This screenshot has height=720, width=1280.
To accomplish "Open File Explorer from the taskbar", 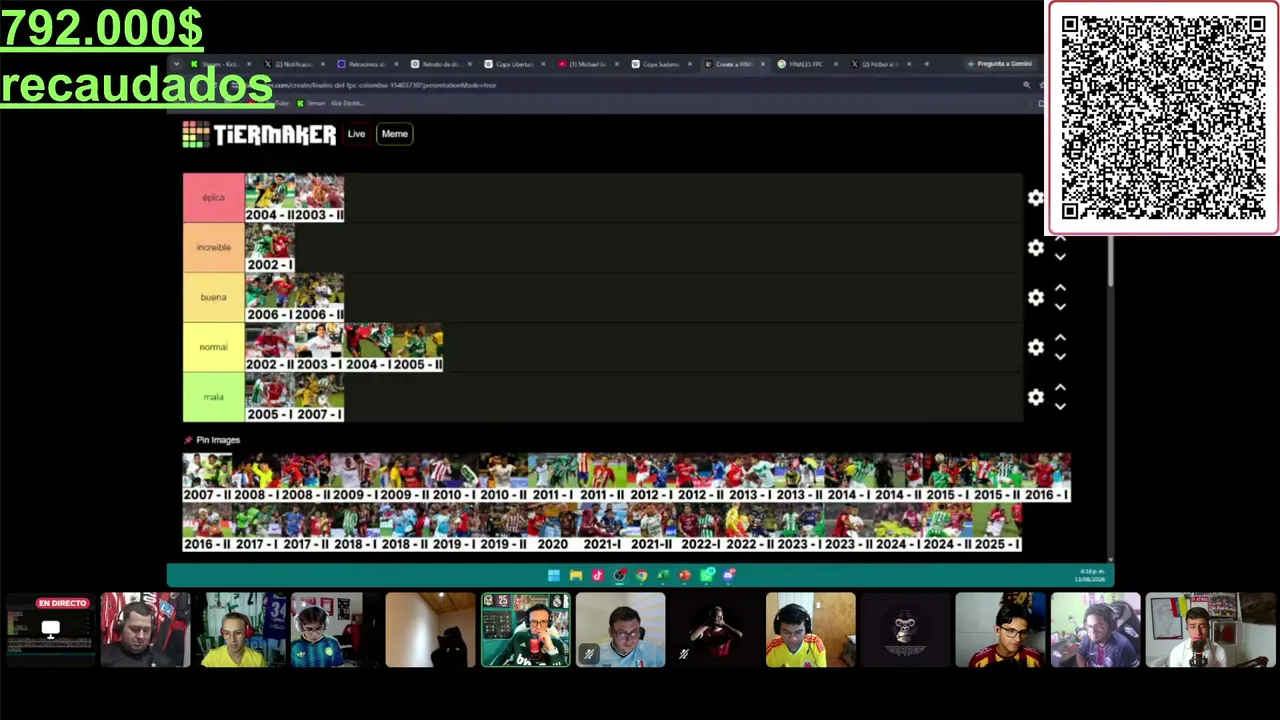I will 575,575.
